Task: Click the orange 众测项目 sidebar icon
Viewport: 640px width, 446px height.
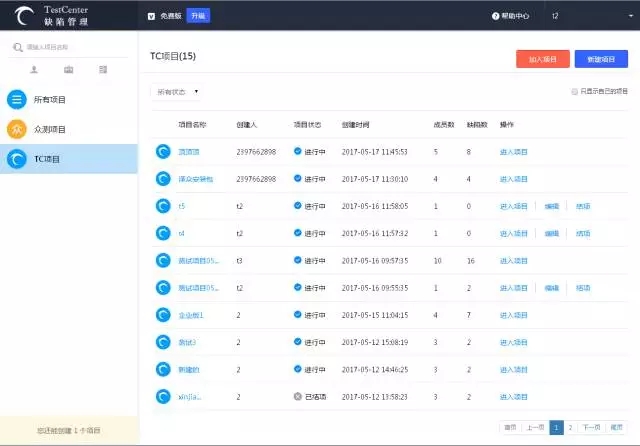Action: coord(16,129)
